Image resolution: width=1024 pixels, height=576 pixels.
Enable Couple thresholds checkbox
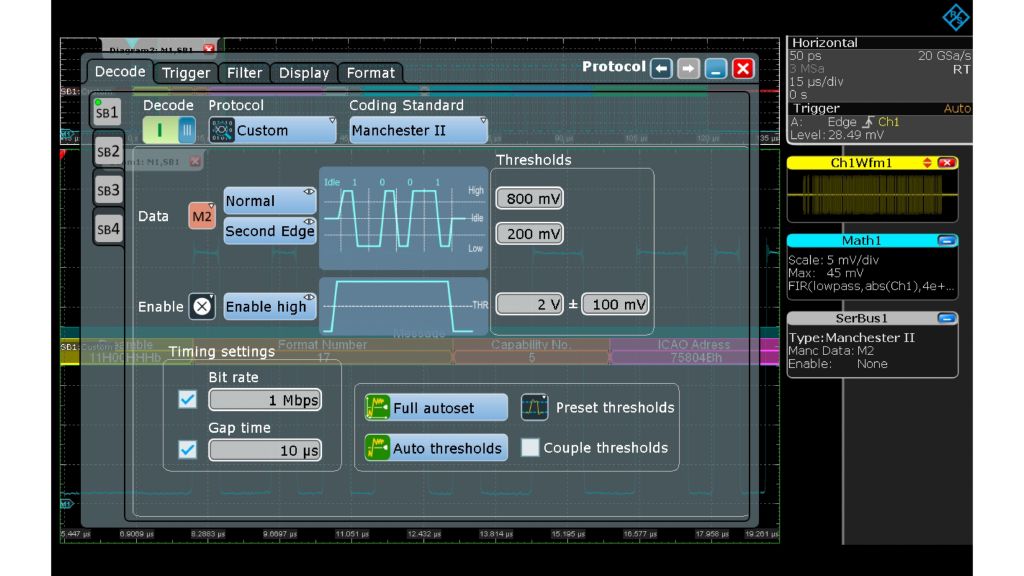tap(530, 448)
